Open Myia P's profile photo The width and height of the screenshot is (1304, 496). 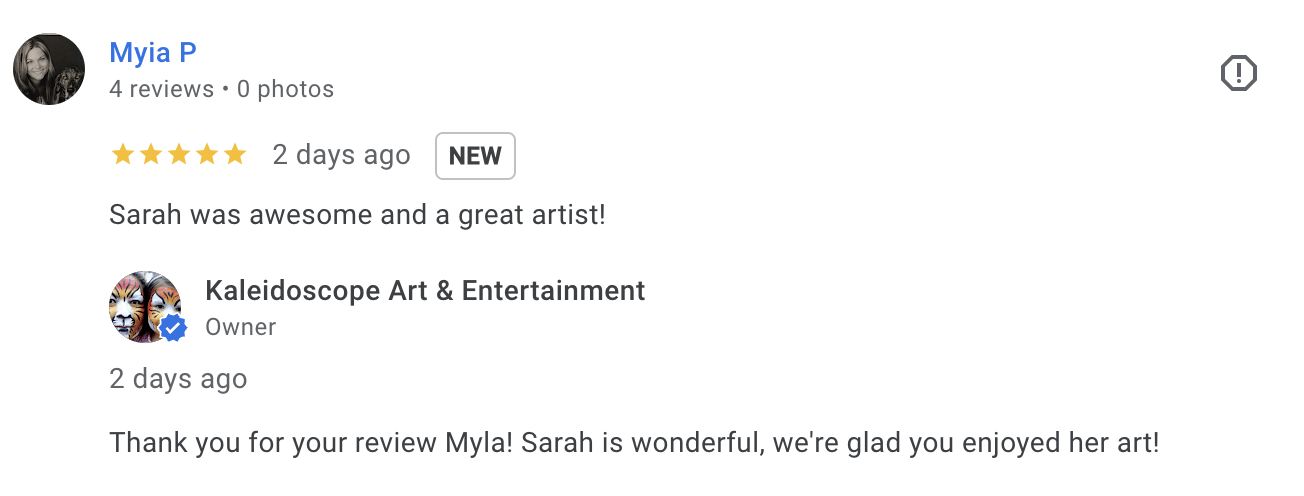pyautogui.click(x=49, y=69)
